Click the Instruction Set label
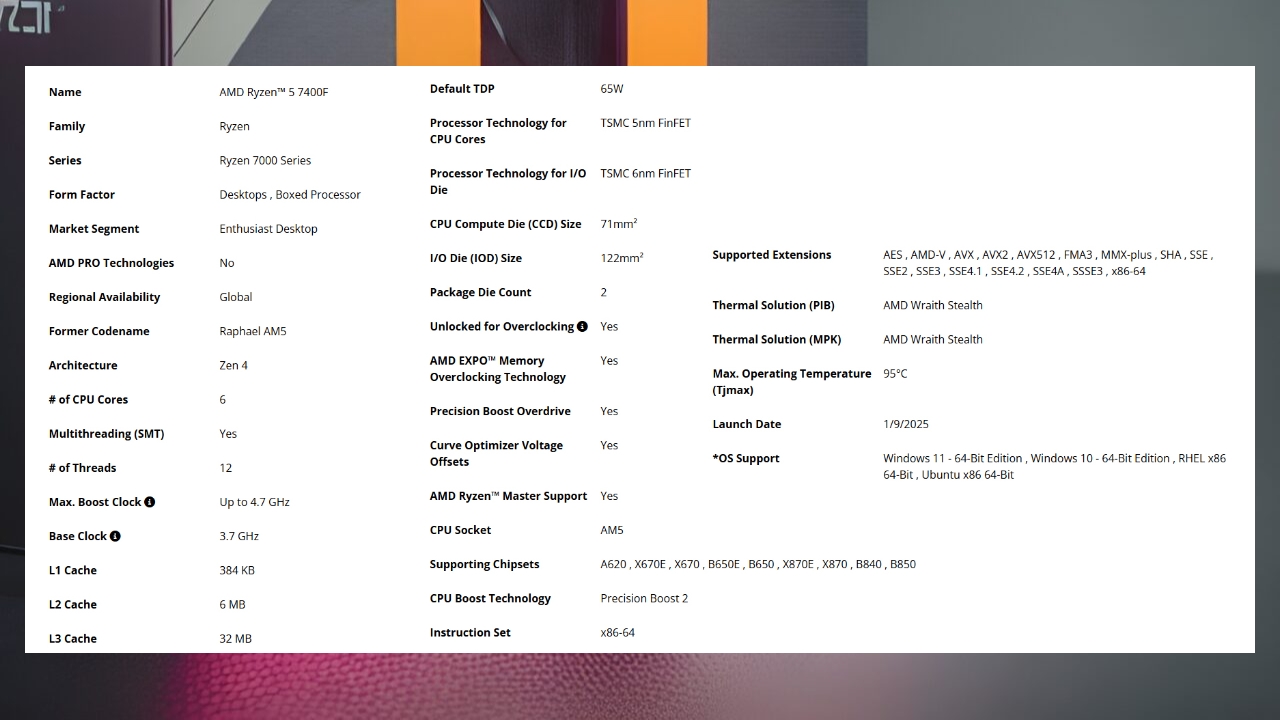Image resolution: width=1280 pixels, height=720 pixels. pyautogui.click(x=470, y=632)
